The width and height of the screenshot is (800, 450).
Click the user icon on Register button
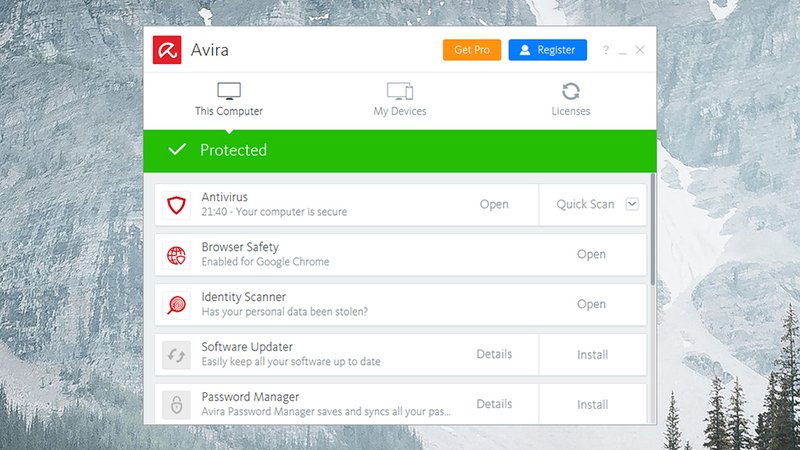[525, 50]
